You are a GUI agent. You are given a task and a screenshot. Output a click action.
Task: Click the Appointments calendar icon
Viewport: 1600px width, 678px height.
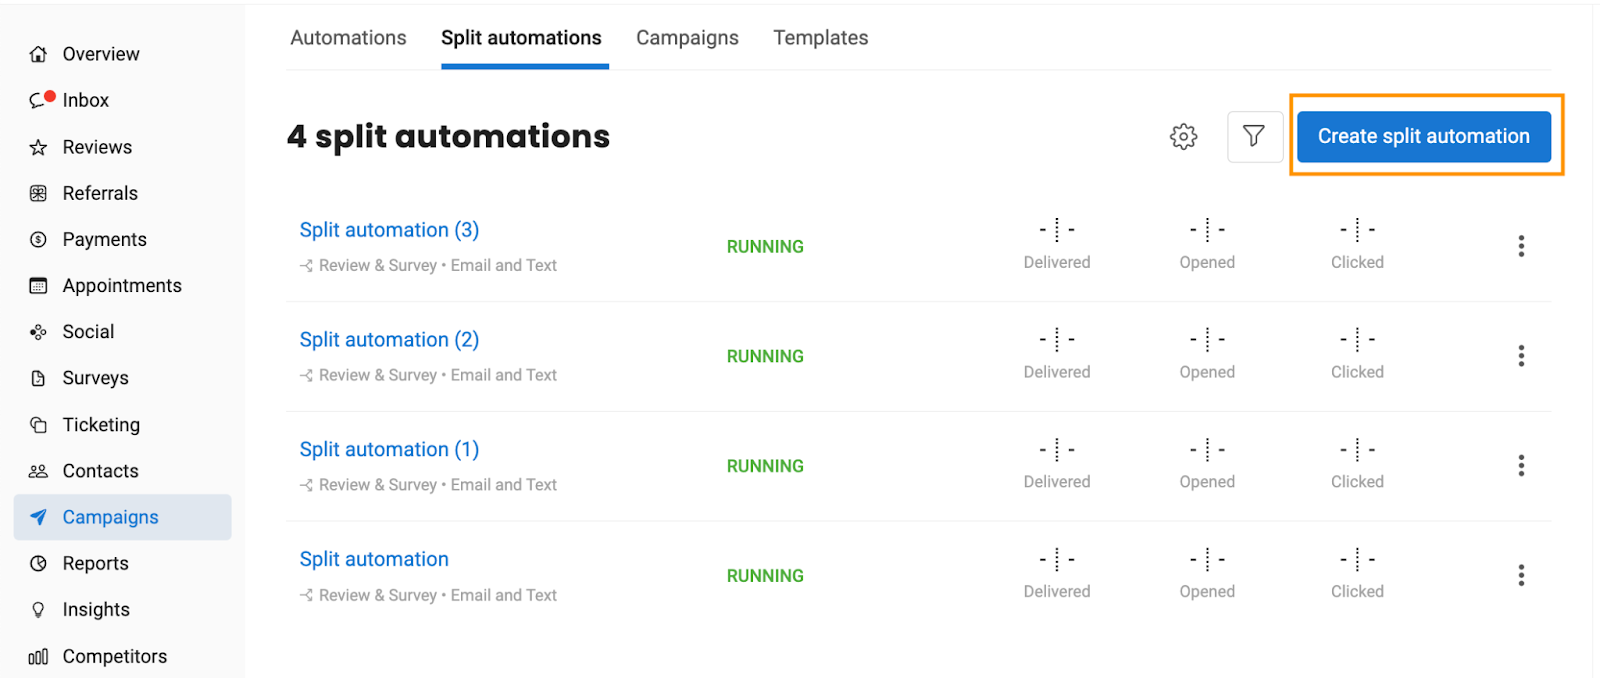[x=38, y=285]
